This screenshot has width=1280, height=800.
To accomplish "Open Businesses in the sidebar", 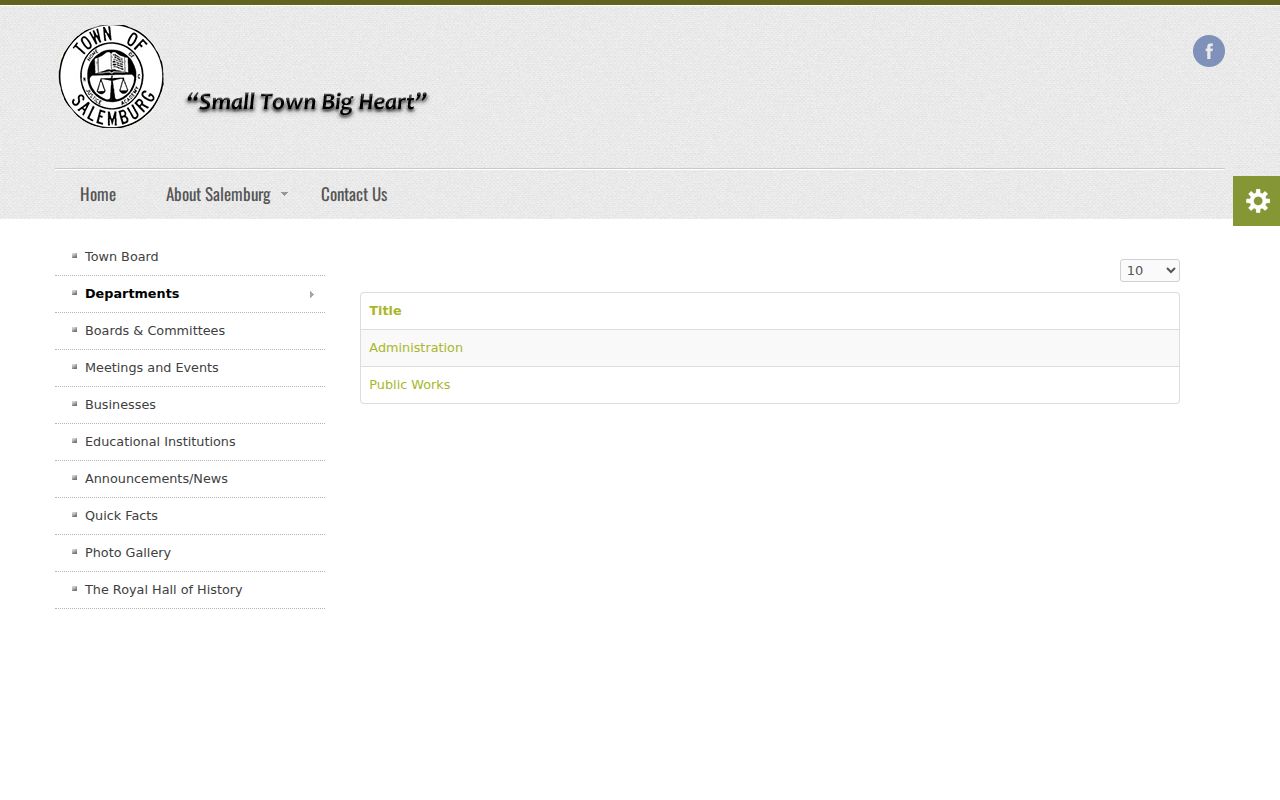I will coord(120,405).
